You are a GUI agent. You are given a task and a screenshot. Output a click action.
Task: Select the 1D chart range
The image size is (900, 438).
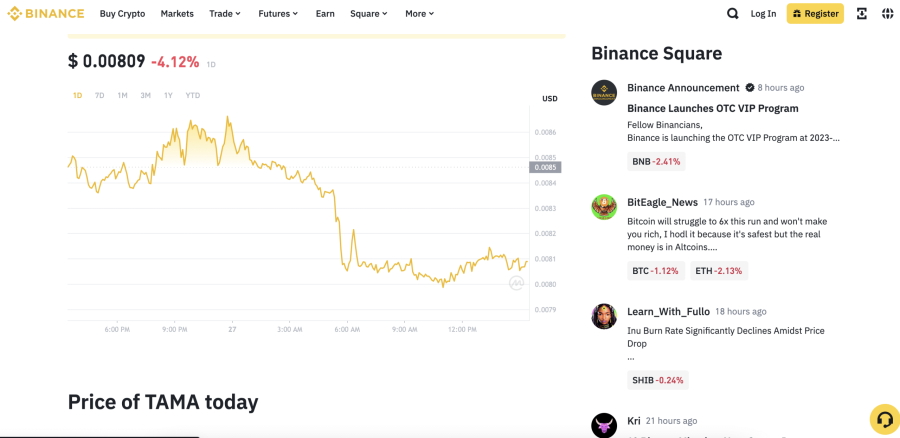77,95
